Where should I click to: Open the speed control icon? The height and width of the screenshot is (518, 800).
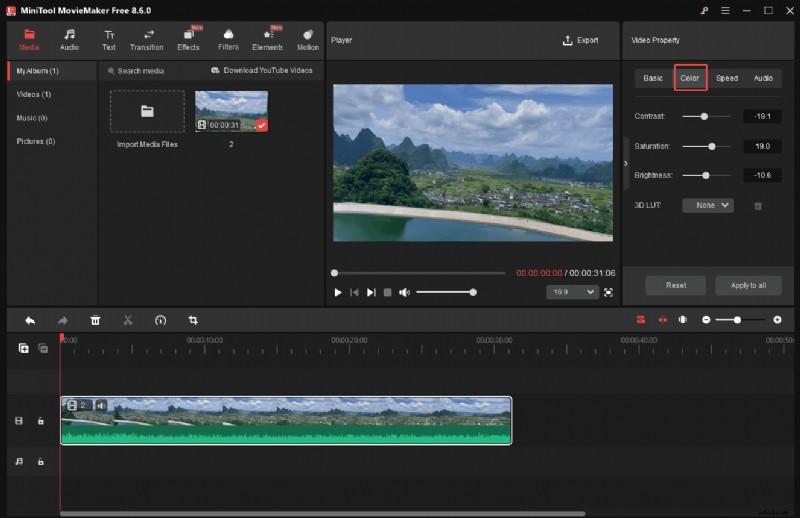click(x=160, y=320)
